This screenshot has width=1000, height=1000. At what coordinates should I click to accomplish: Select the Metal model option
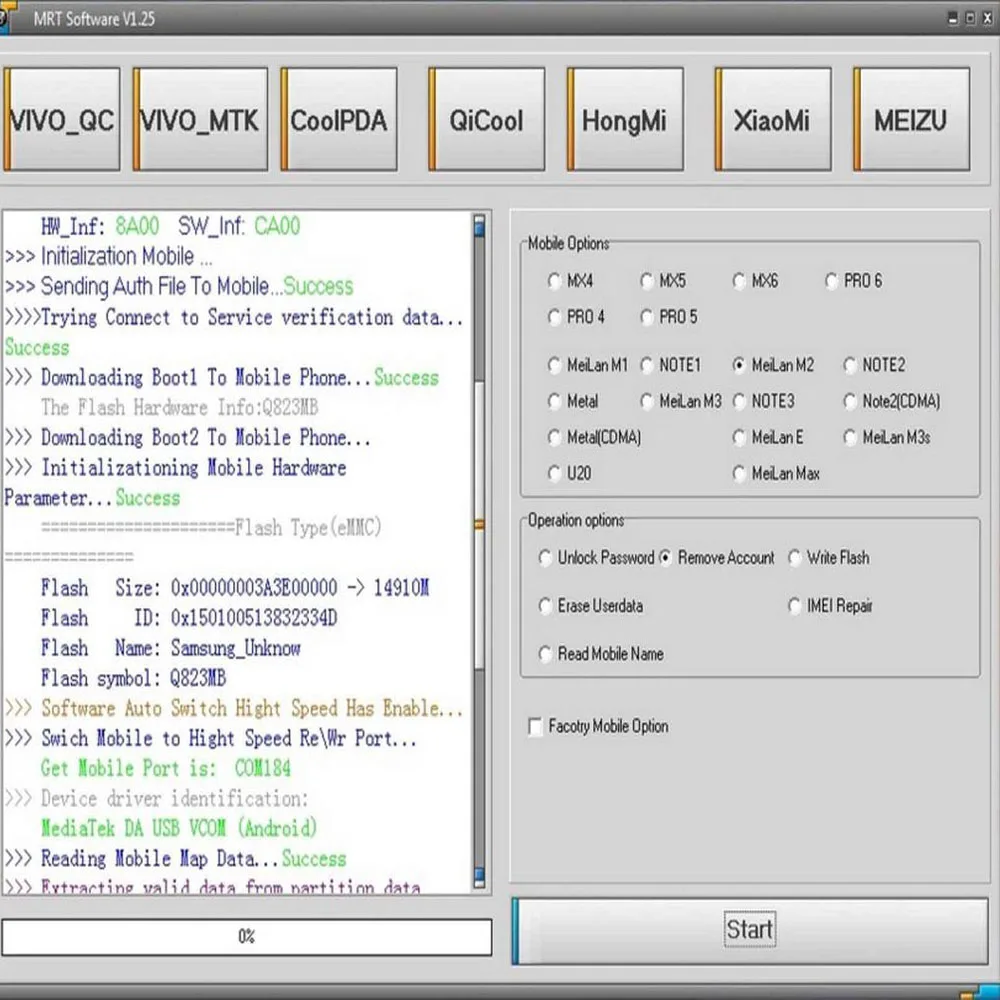(573, 401)
